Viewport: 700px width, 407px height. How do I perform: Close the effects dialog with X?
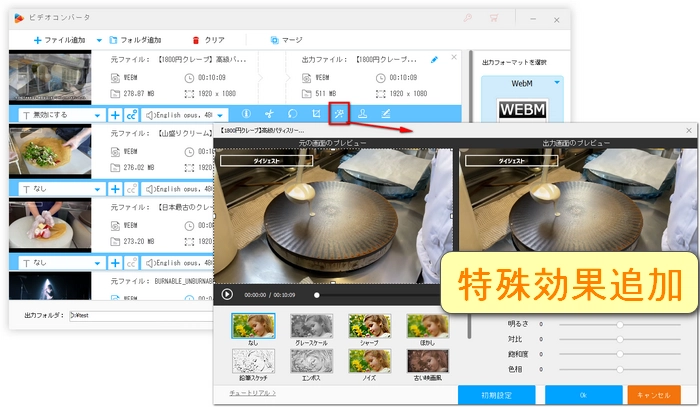pos(689,130)
